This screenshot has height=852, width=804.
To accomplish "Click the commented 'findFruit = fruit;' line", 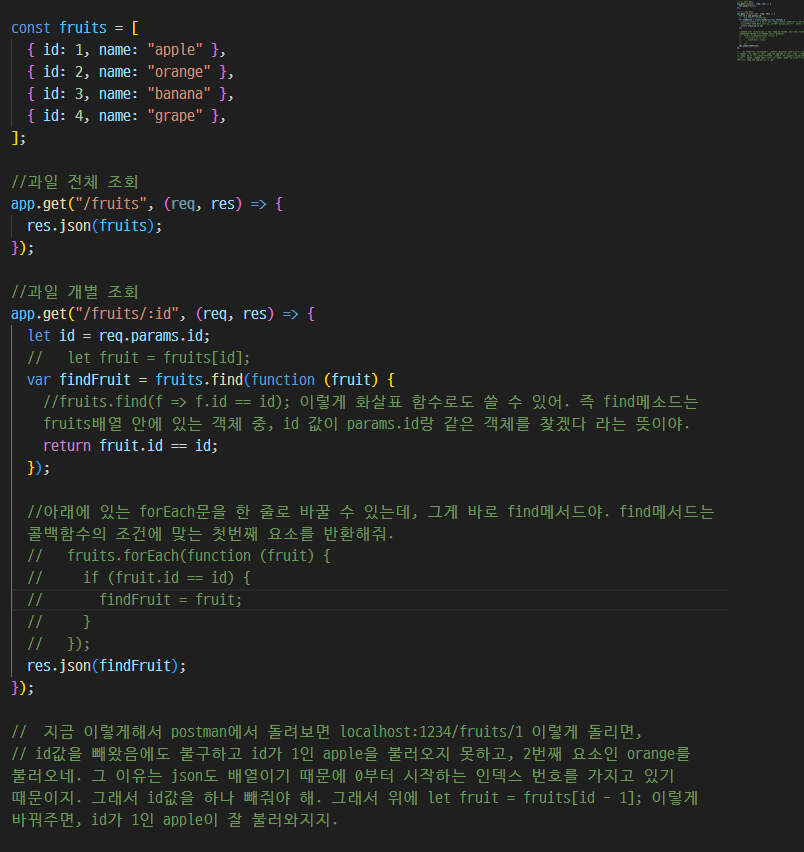I will 134,600.
